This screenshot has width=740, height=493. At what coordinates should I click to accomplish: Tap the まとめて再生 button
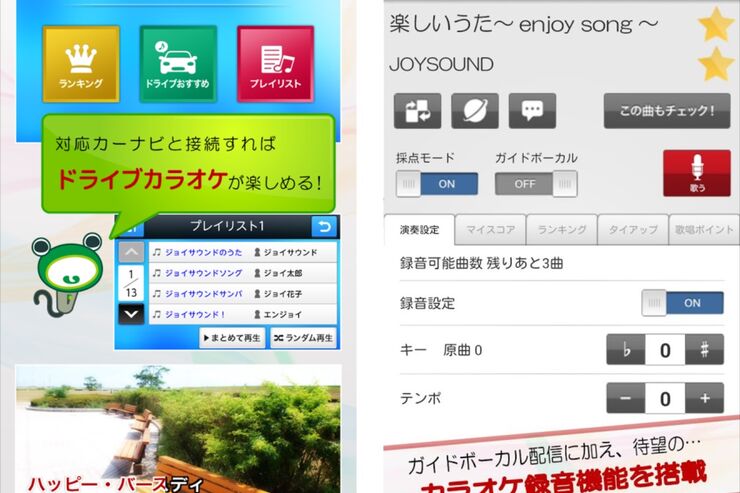232,338
